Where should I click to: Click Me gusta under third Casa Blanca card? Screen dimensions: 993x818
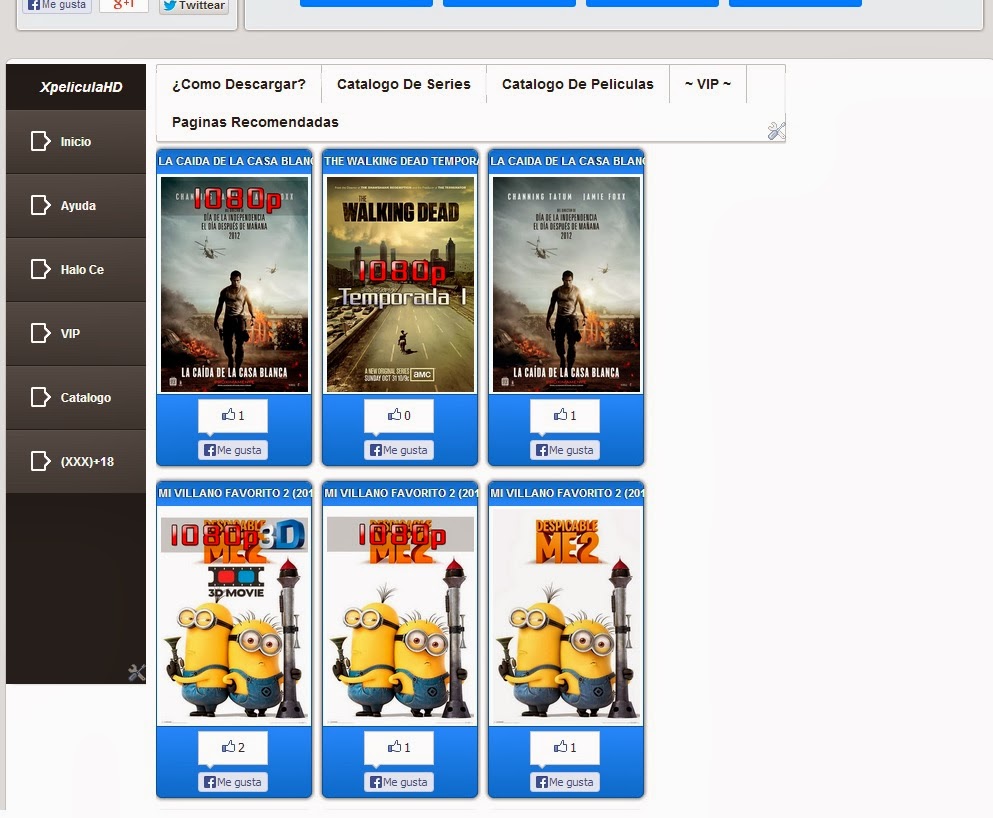pyautogui.click(x=565, y=450)
